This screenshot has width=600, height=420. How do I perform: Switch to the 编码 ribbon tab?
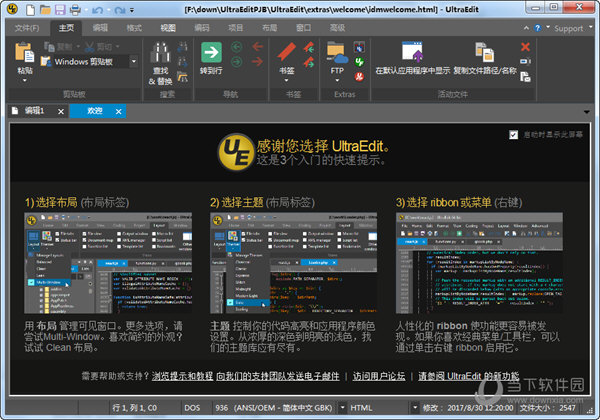click(202, 28)
